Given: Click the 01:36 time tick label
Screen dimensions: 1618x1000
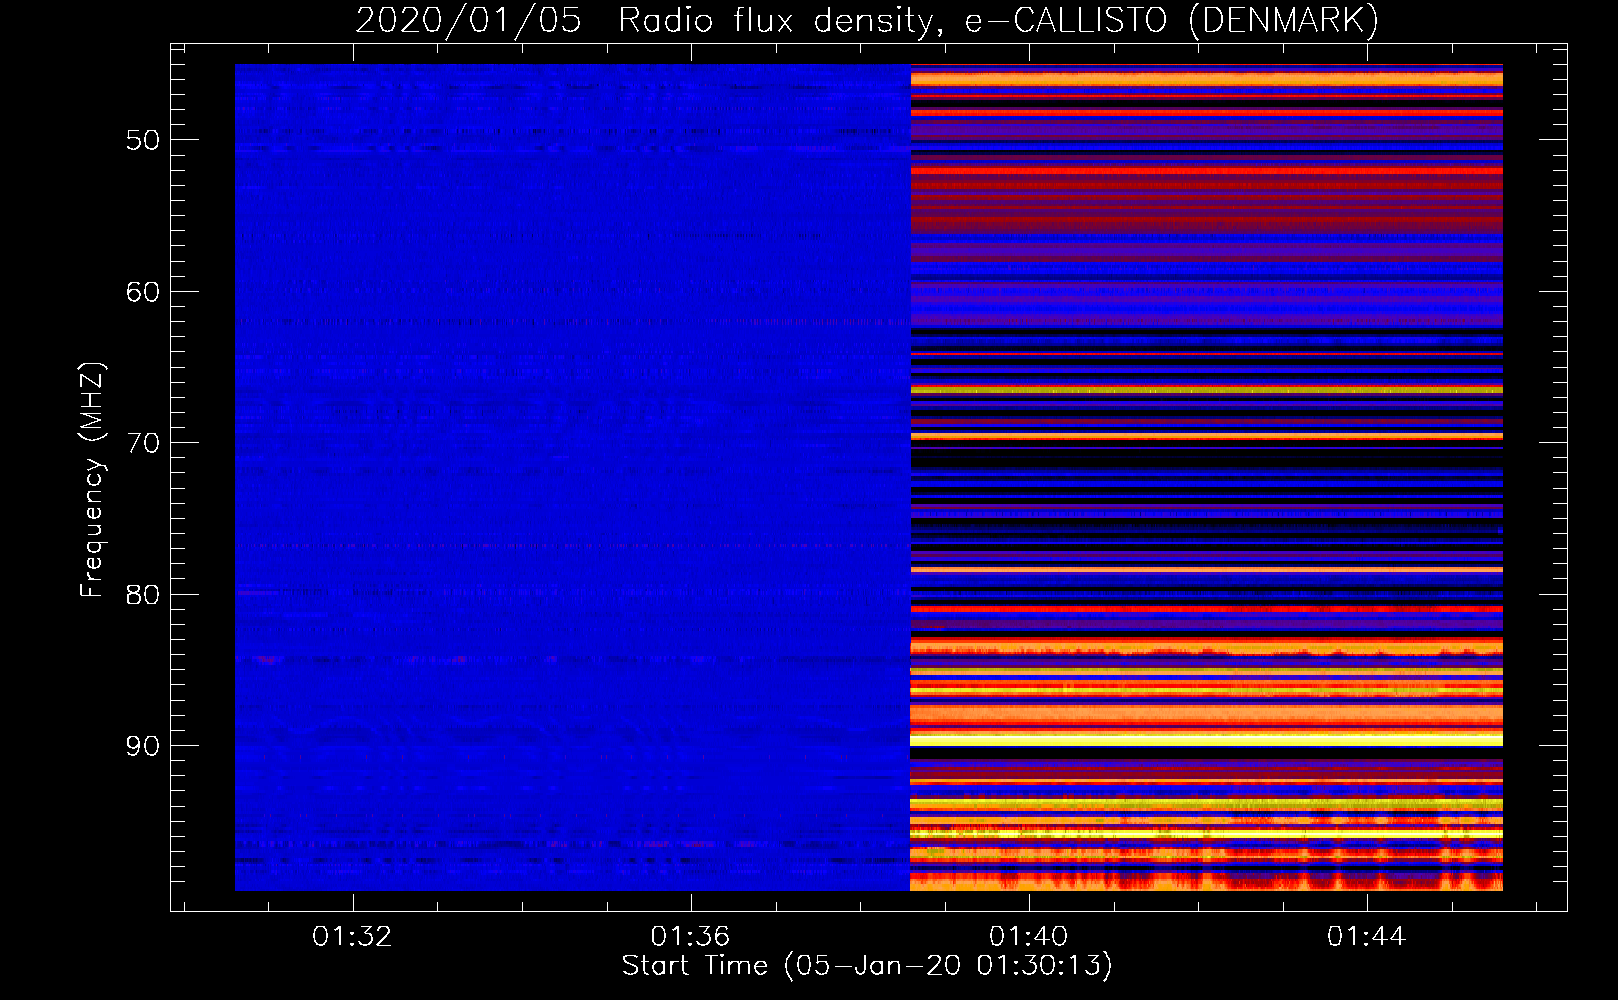Looking at the screenshot, I should (690, 937).
